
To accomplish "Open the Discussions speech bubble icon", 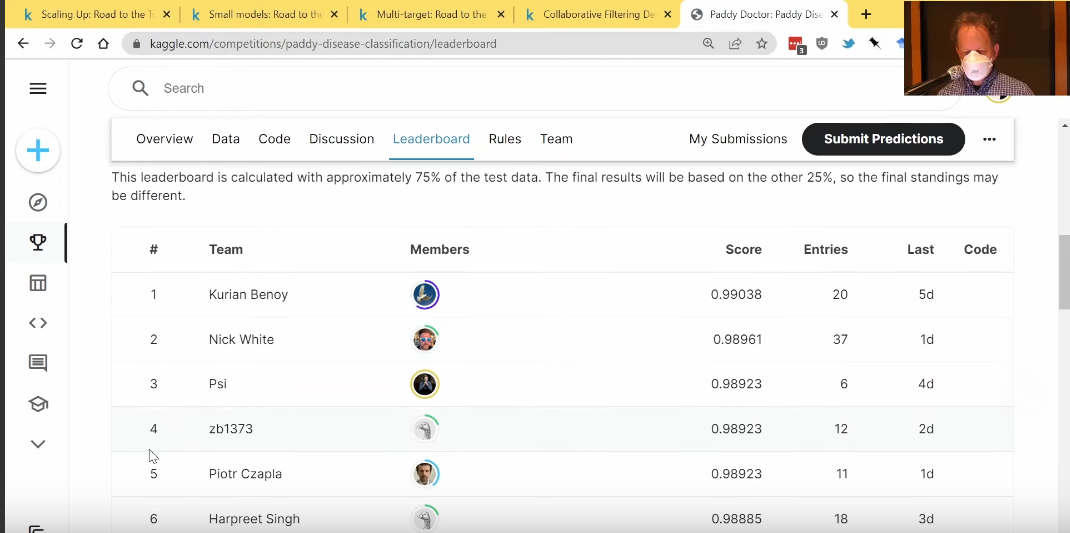I will tap(38, 363).
